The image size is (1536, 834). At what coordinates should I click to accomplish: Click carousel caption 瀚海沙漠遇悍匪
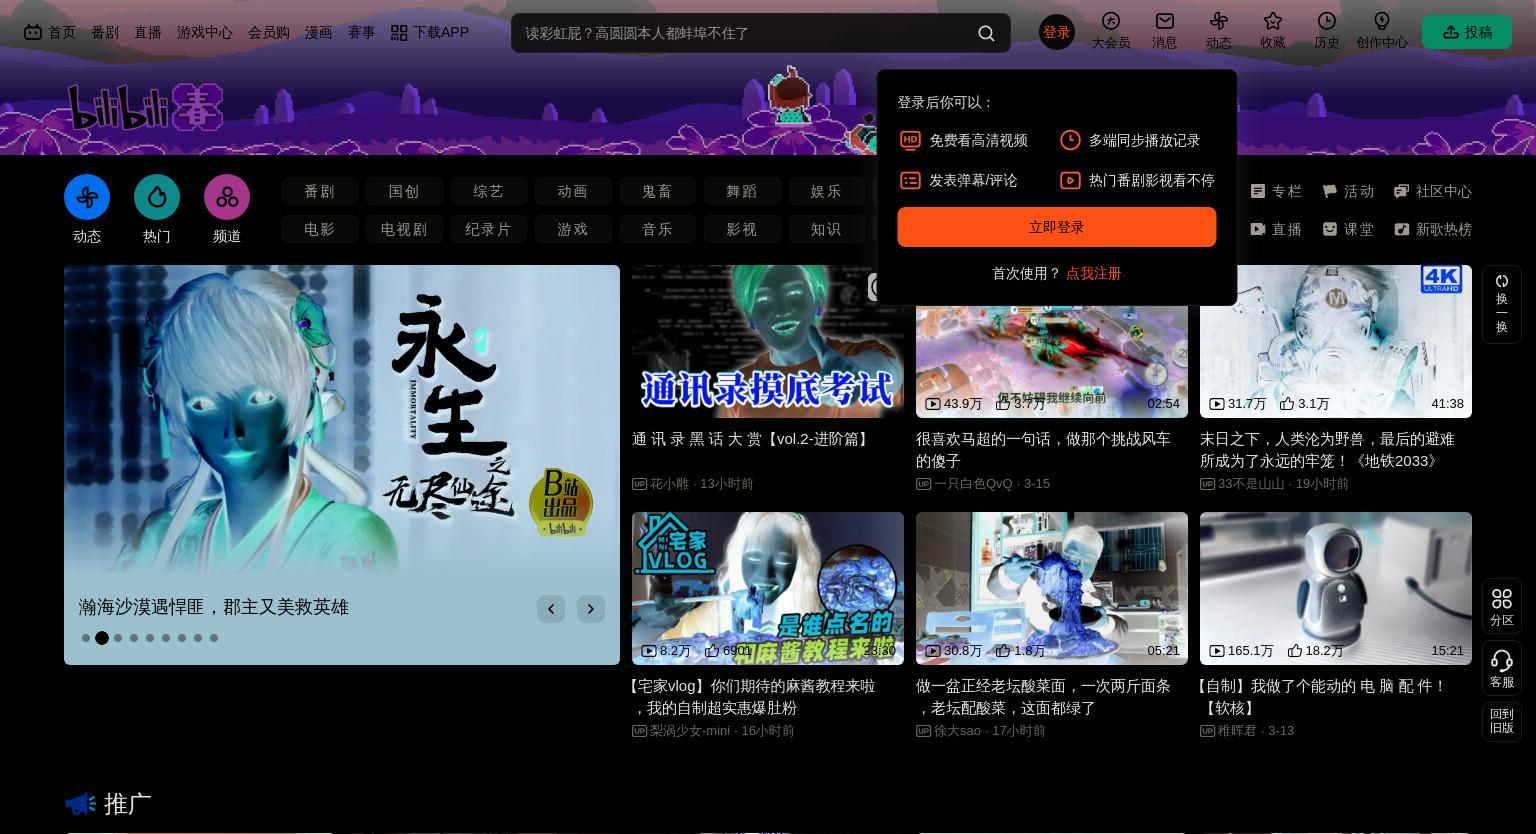[213, 607]
